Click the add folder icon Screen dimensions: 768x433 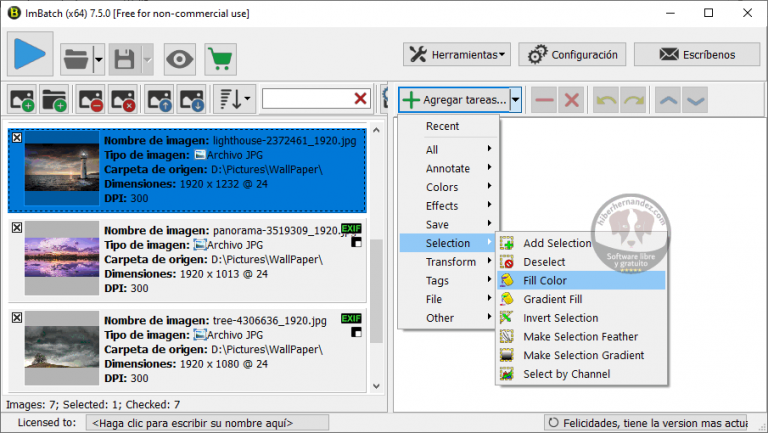click(55, 99)
